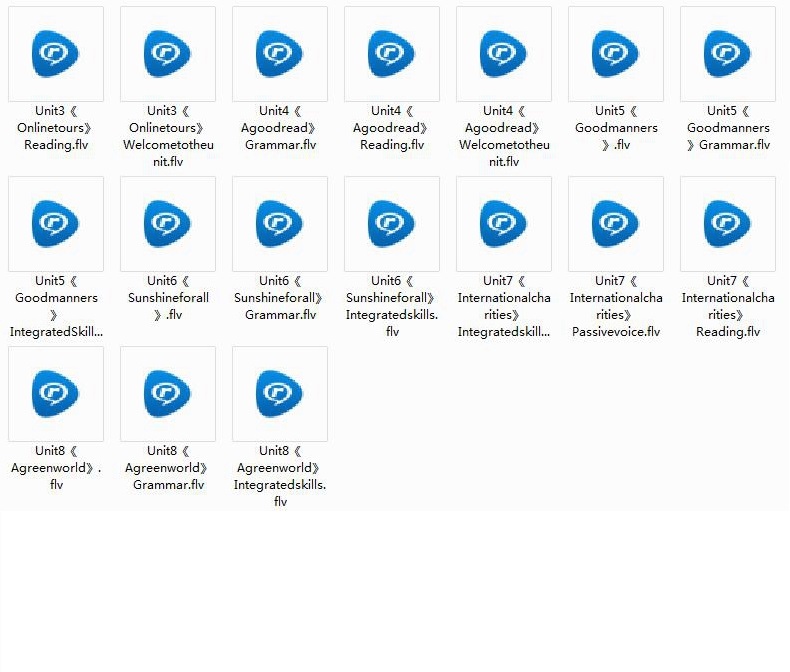Pick the Unit7 Internationalcharities Passivevoice.flv icon

(616, 224)
